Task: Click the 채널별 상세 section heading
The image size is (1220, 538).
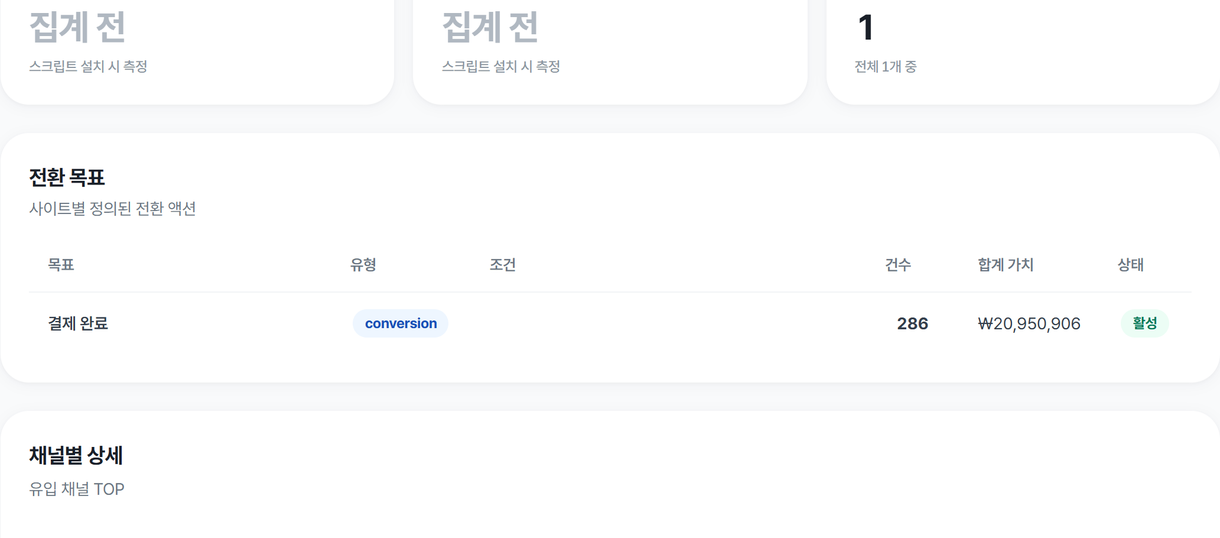Action: [x=76, y=455]
